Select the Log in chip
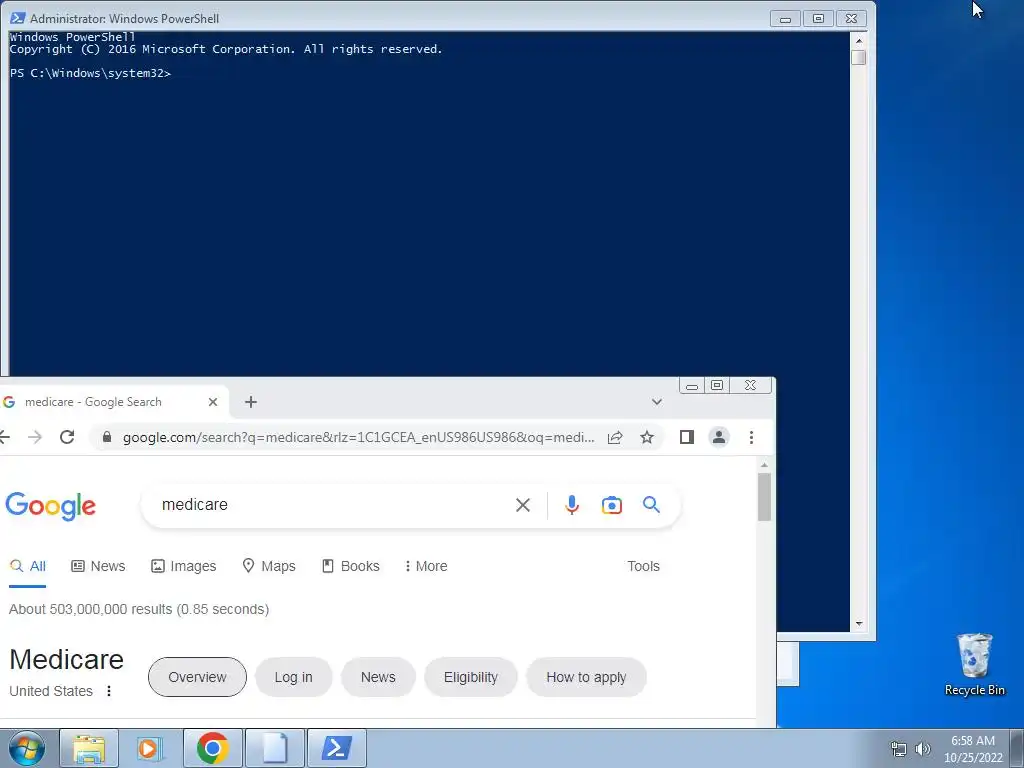 [x=293, y=677]
